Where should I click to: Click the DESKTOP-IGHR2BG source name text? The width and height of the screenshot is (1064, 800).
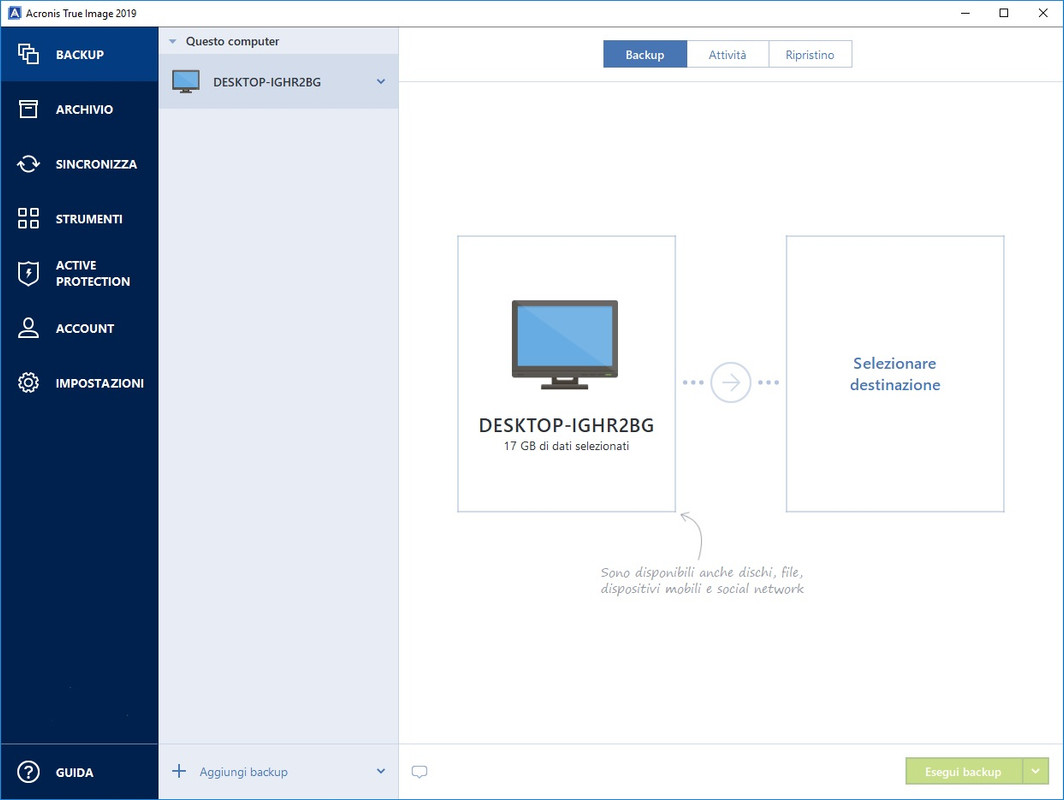(566, 425)
